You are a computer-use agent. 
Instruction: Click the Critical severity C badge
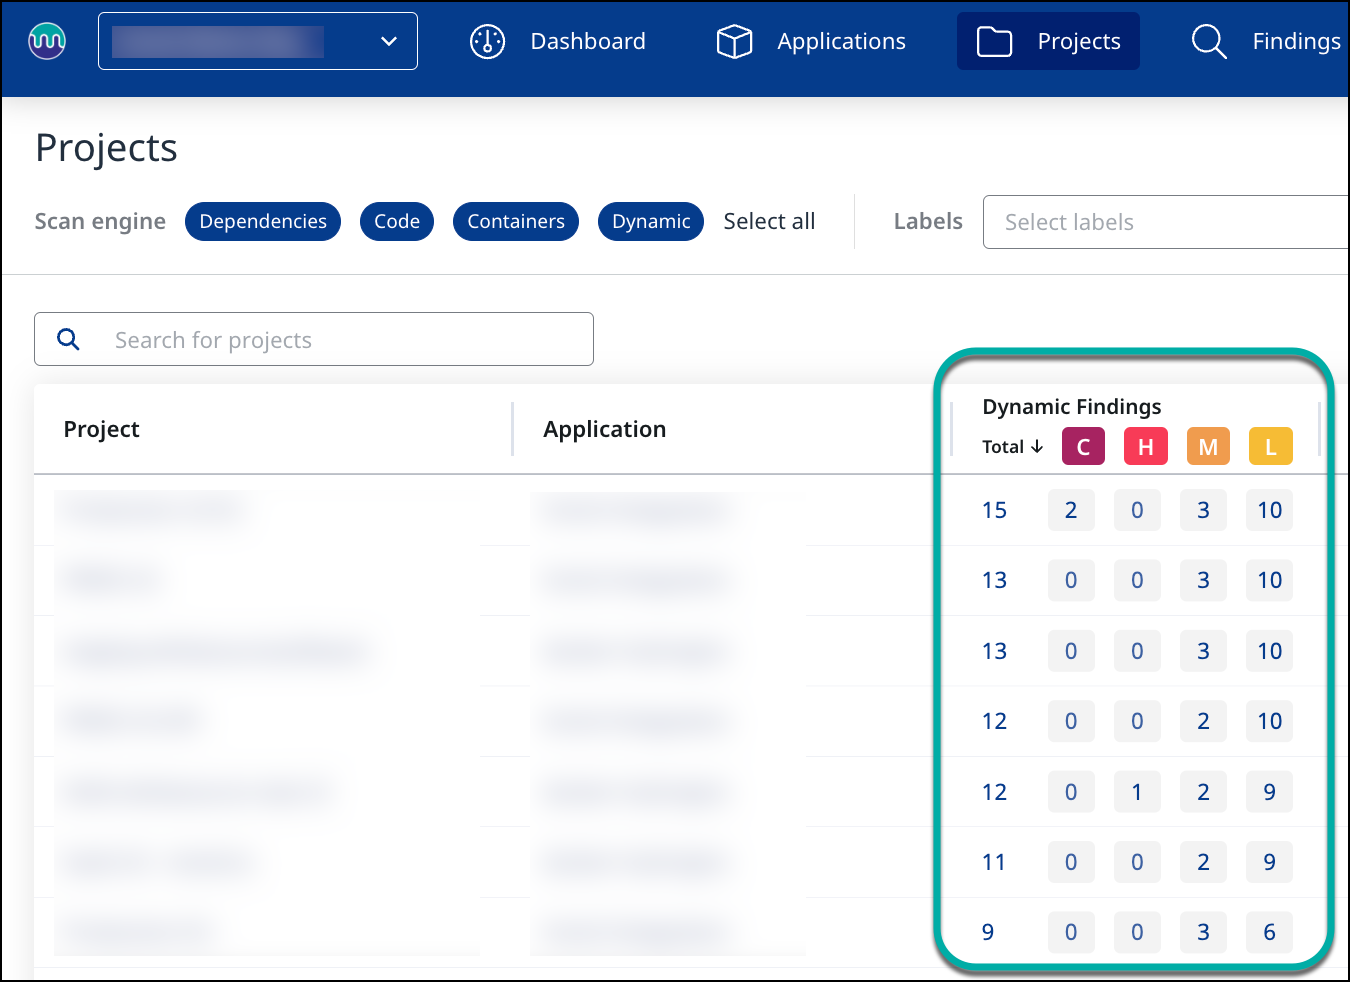click(x=1083, y=447)
